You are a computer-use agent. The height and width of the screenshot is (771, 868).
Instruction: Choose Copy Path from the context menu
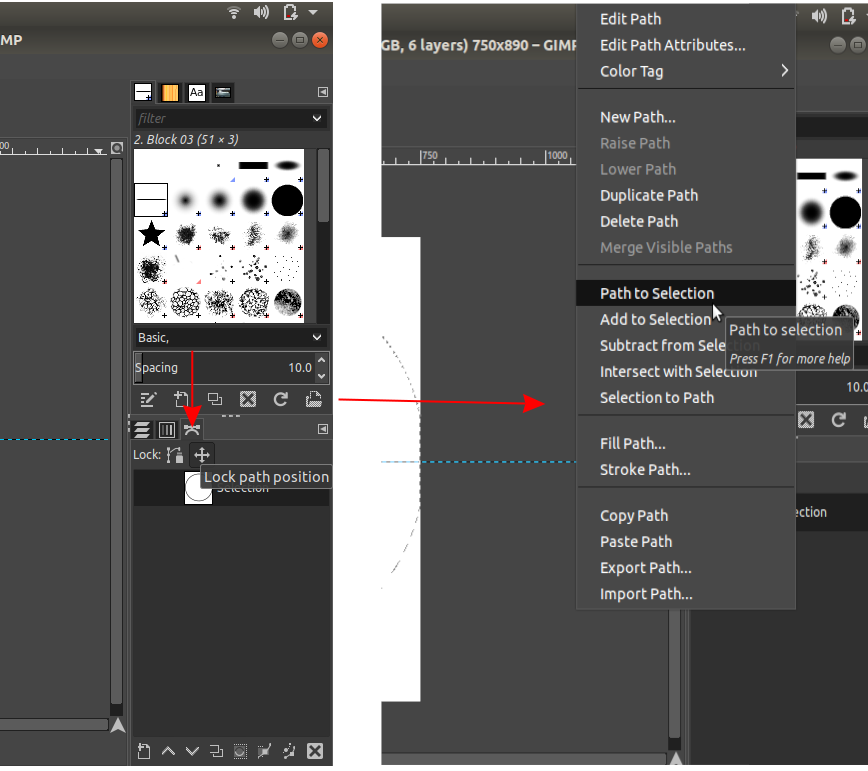(x=634, y=515)
